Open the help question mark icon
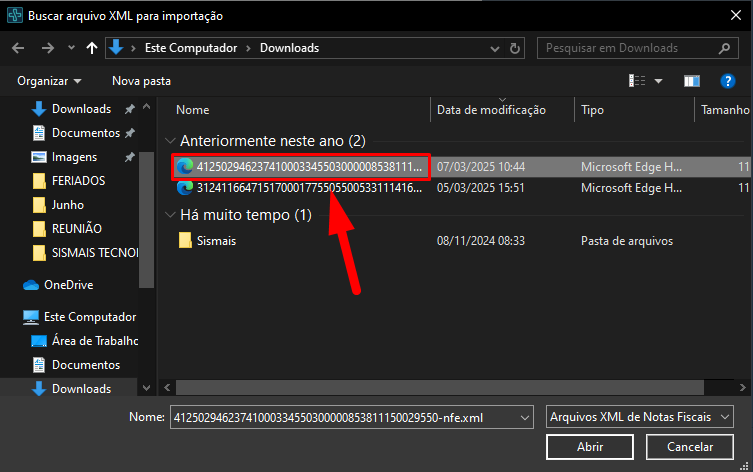The height and width of the screenshot is (472, 753). pos(727,80)
